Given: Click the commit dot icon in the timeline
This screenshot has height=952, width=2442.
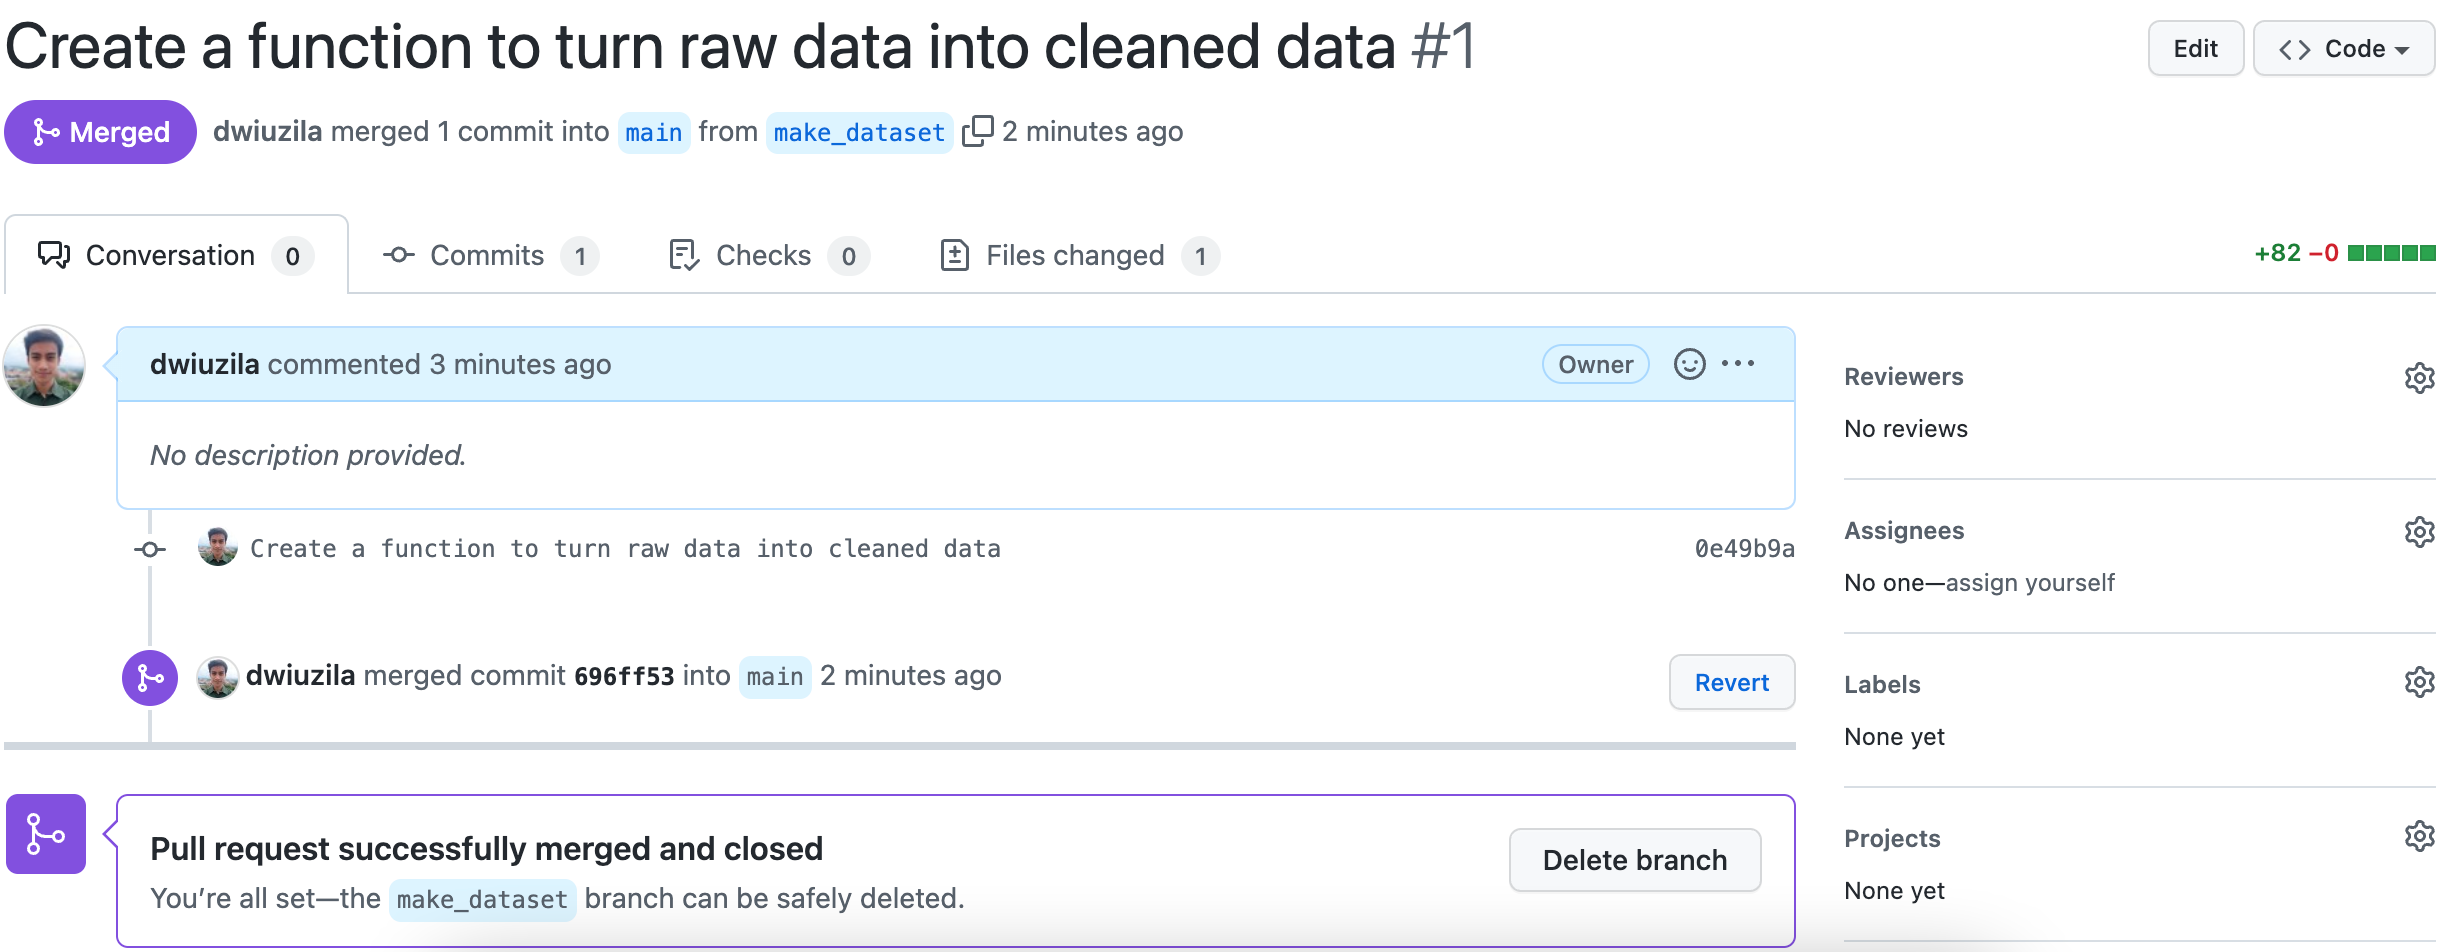Looking at the screenshot, I should click(150, 548).
